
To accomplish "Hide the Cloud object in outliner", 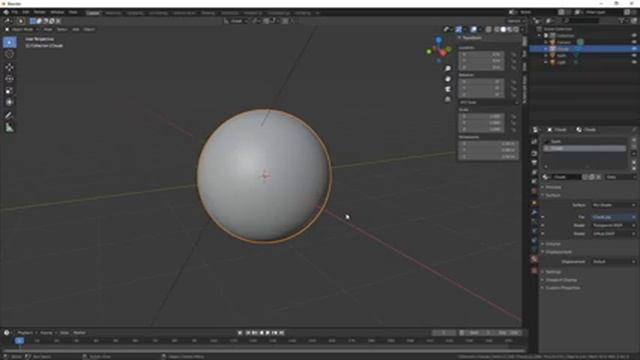I will tap(634, 49).
